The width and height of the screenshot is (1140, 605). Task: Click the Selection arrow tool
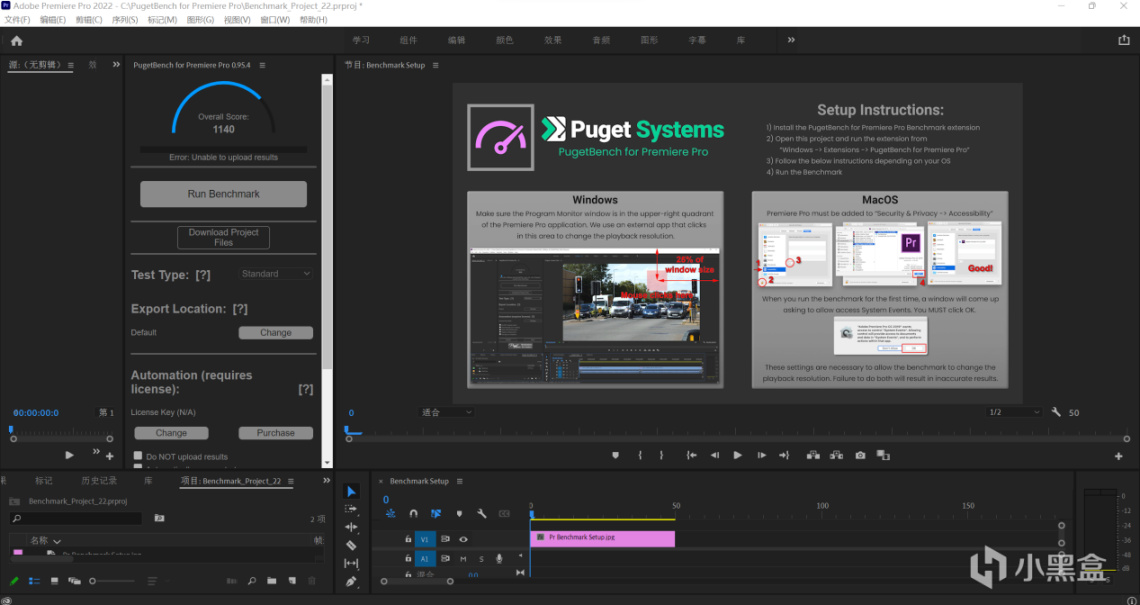[x=351, y=491]
